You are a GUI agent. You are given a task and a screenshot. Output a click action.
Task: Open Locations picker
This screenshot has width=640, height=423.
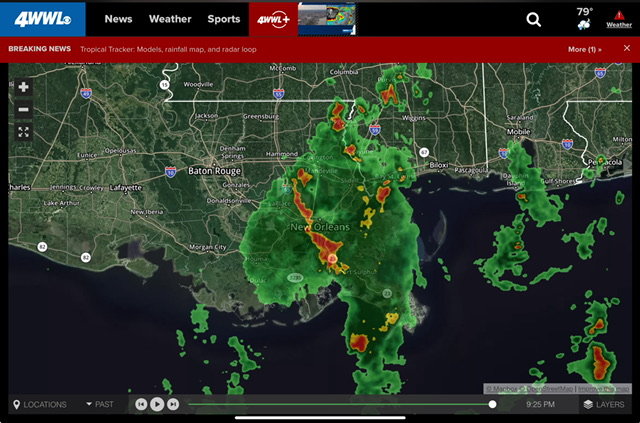(x=40, y=405)
